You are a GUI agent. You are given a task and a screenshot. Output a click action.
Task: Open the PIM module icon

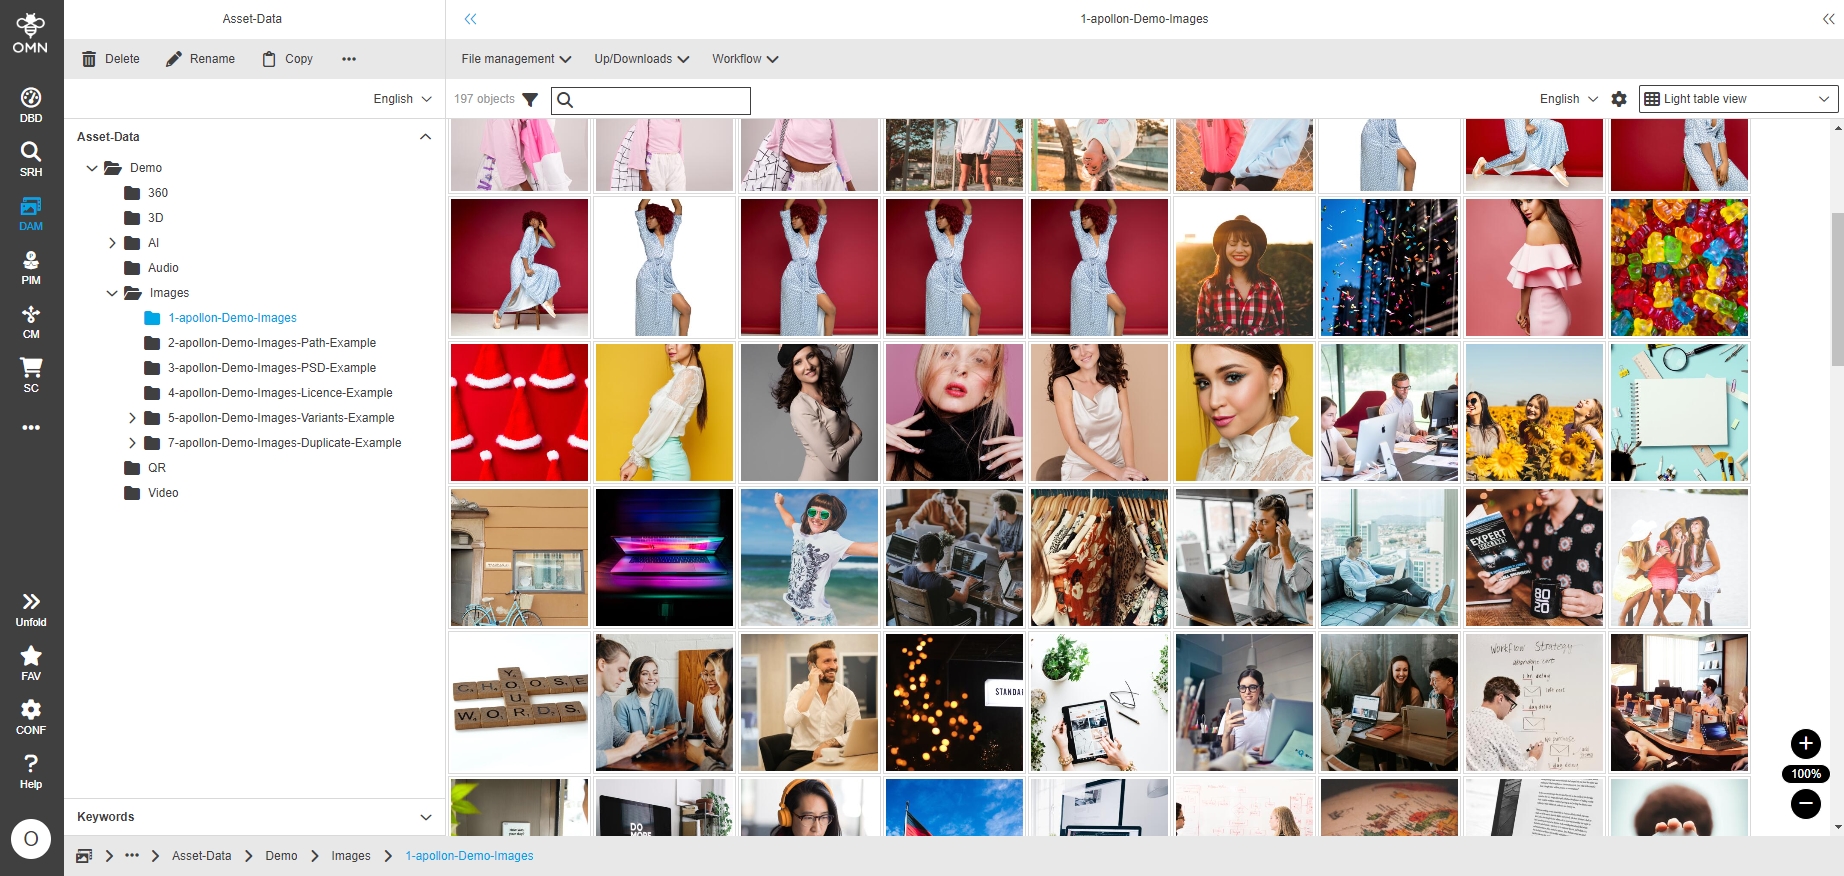click(31, 267)
